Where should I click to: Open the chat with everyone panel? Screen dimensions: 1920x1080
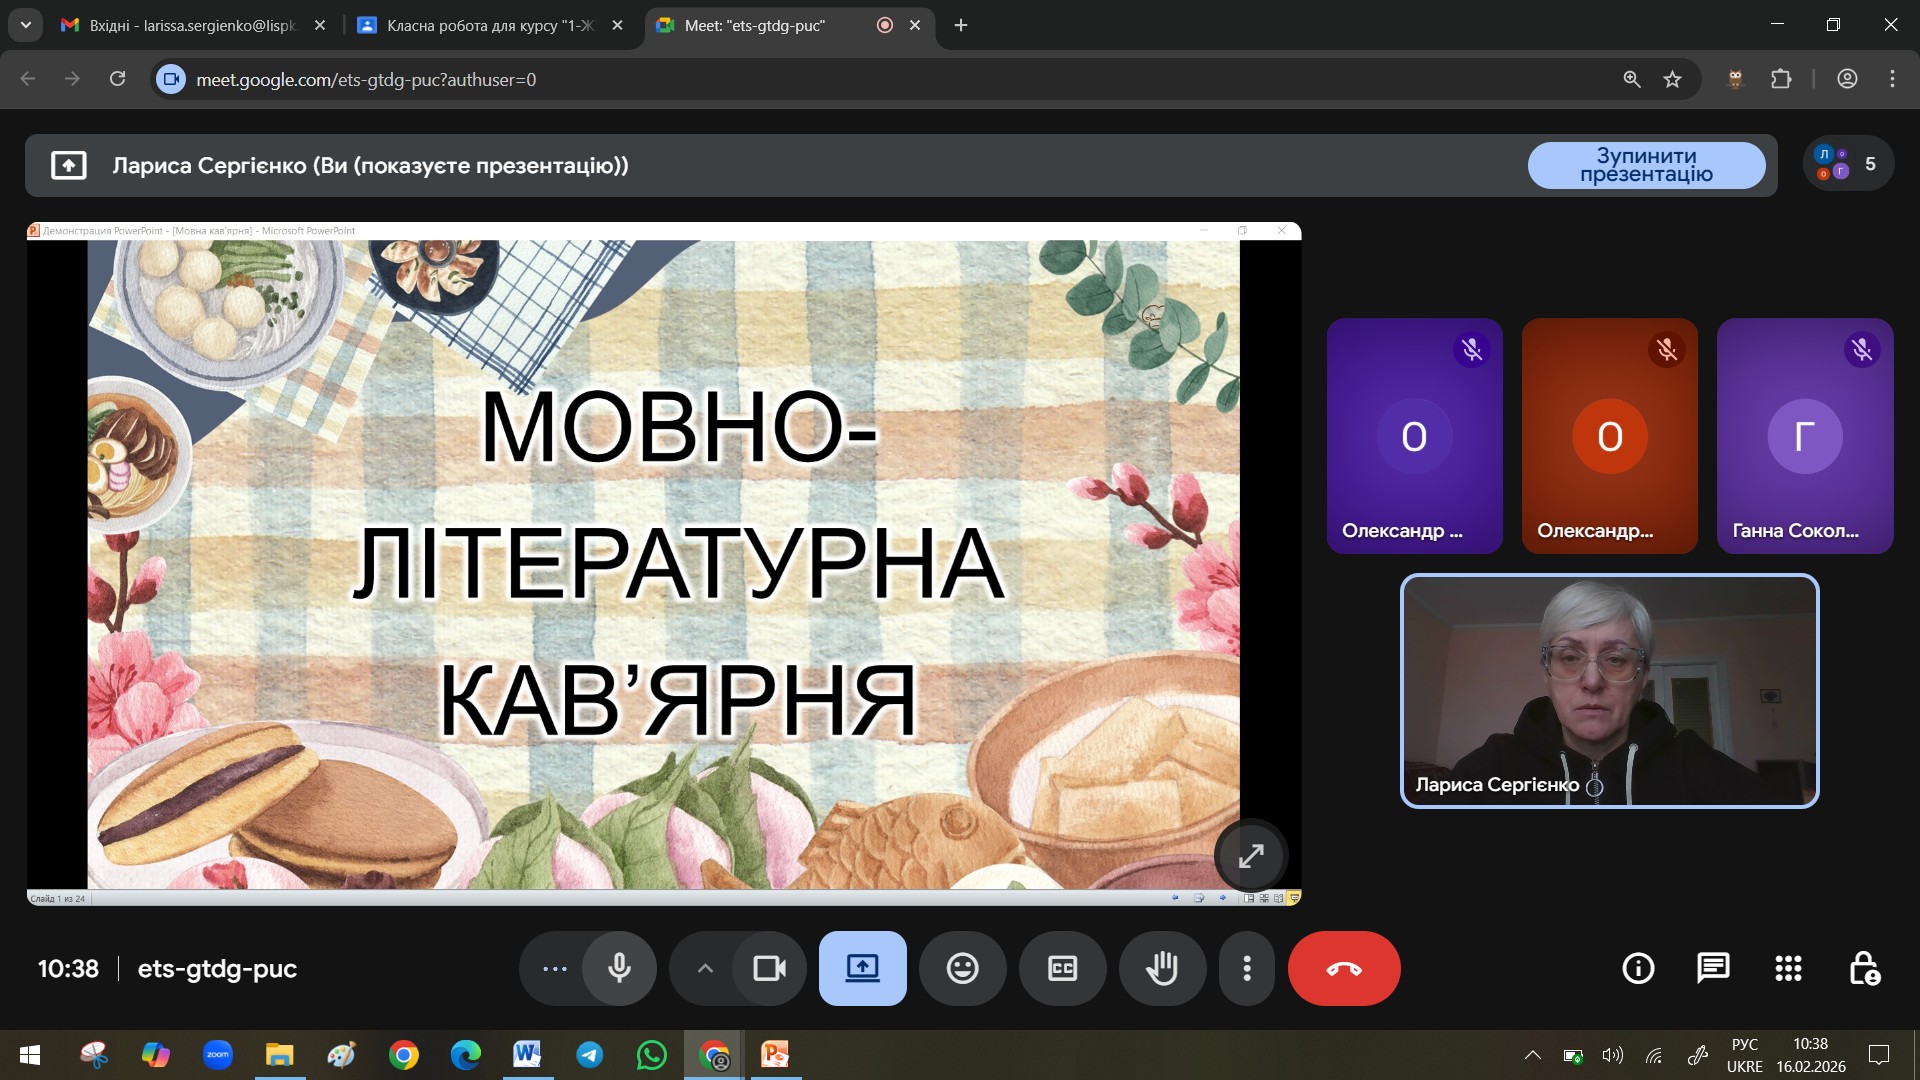click(x=1713, y=968)
